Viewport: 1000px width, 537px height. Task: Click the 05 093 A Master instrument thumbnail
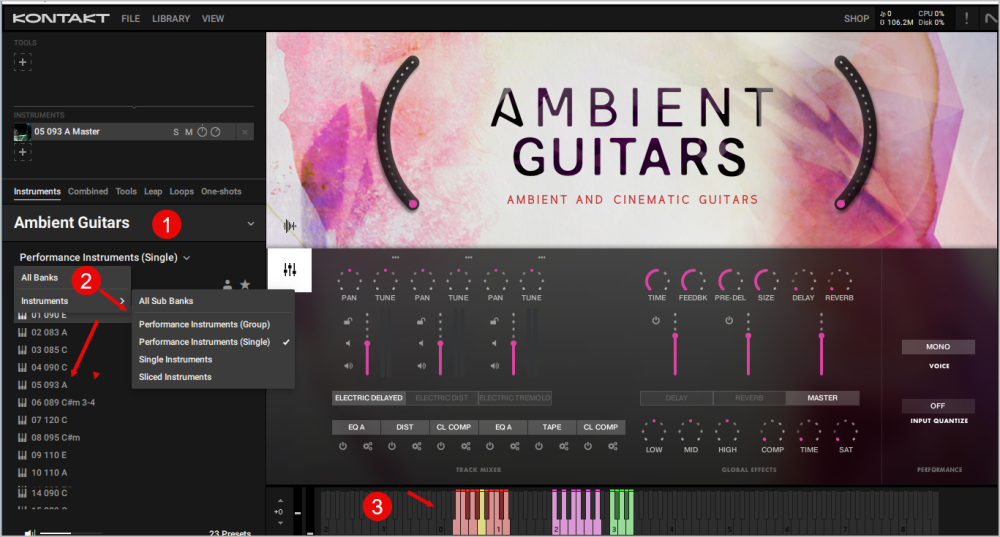(22, 132)
